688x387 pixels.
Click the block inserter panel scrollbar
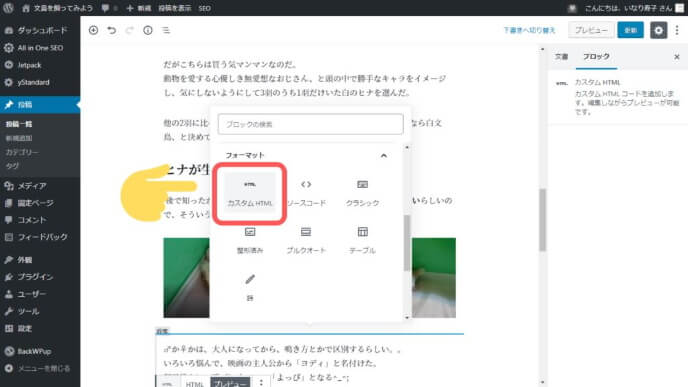407,243
